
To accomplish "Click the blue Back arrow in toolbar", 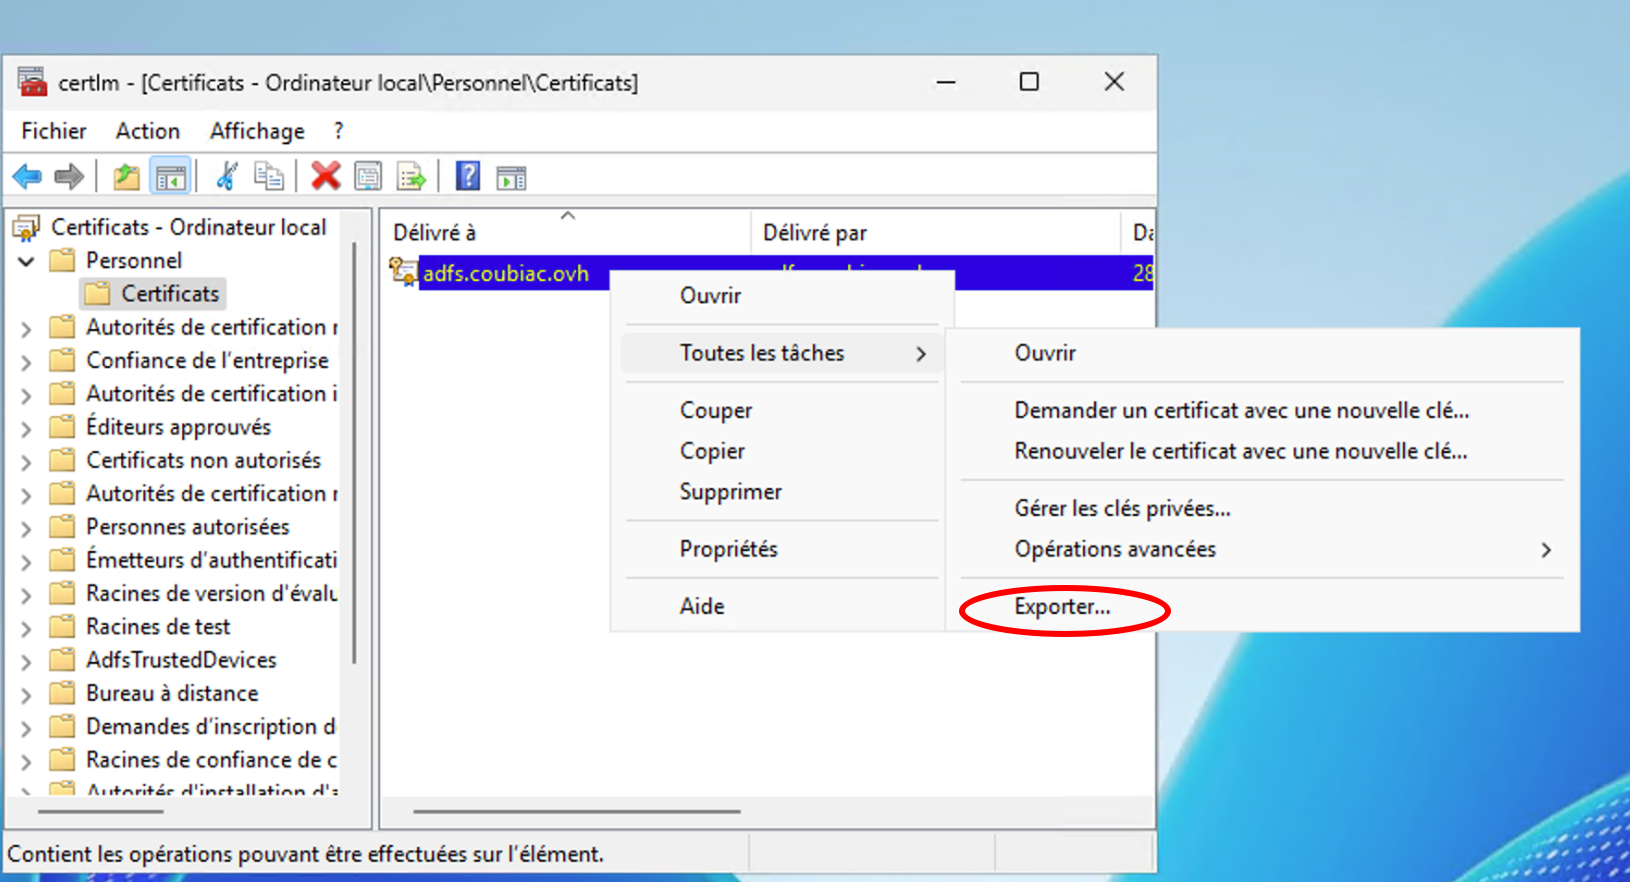I will point(27,178).
